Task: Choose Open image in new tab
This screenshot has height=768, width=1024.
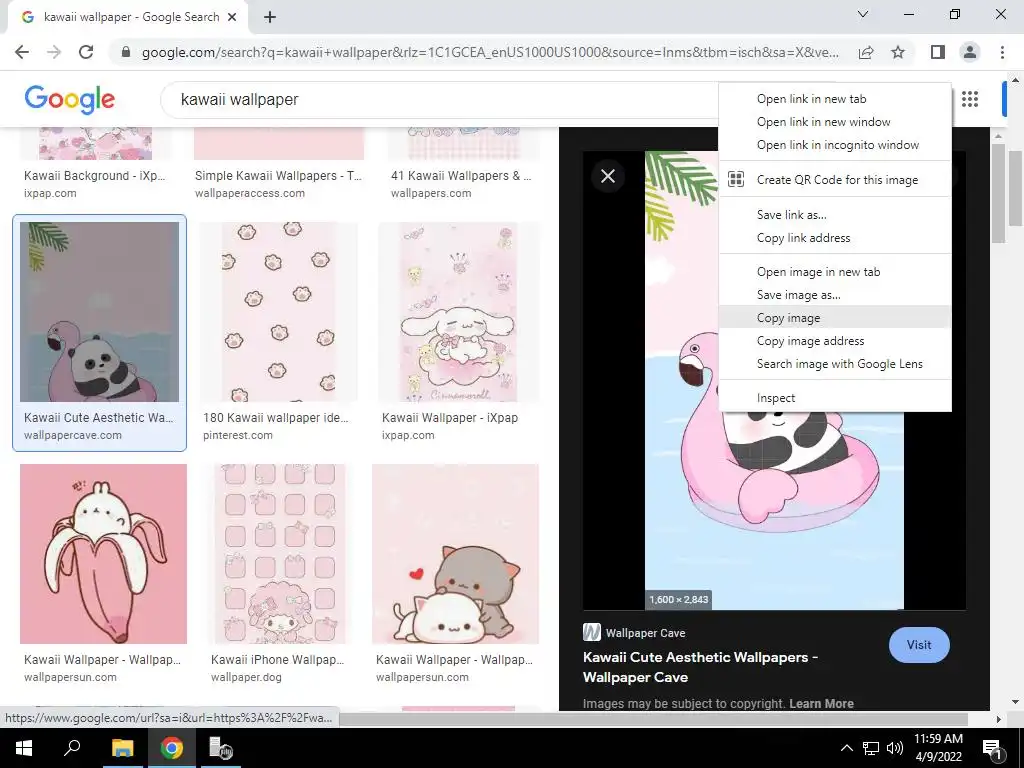Action: (835, 272)
